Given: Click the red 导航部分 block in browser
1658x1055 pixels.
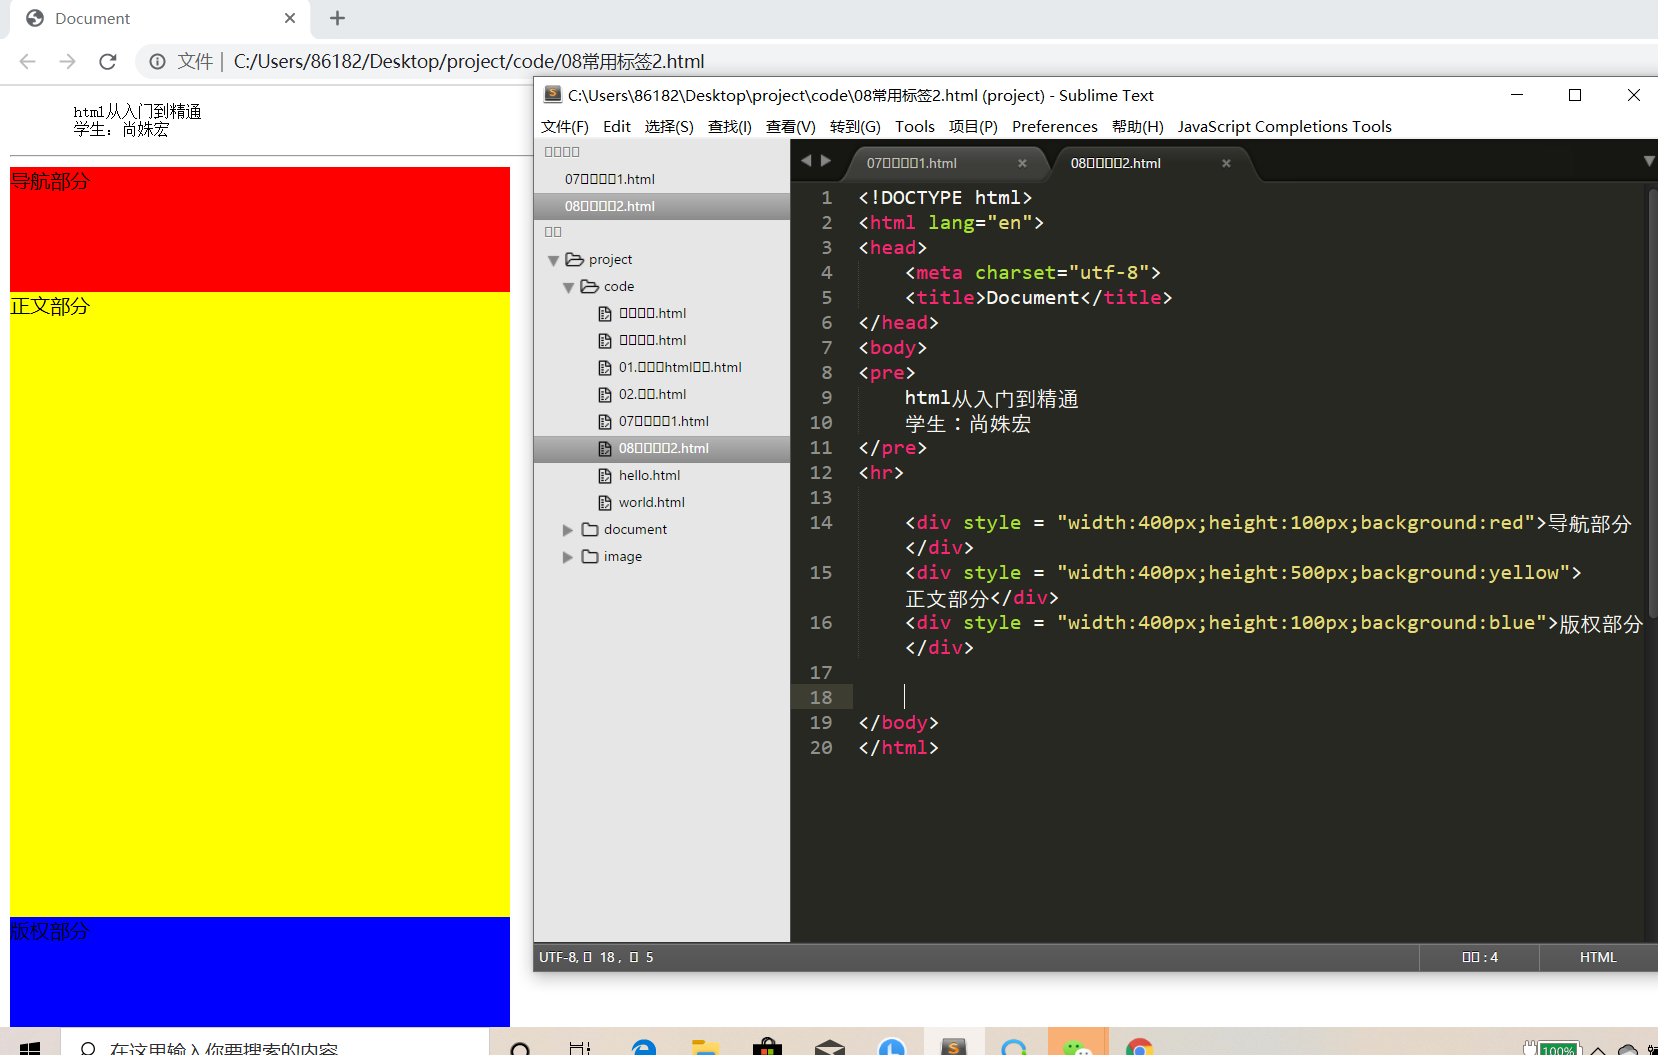Looking at the screenshot, I should [260, 229].
